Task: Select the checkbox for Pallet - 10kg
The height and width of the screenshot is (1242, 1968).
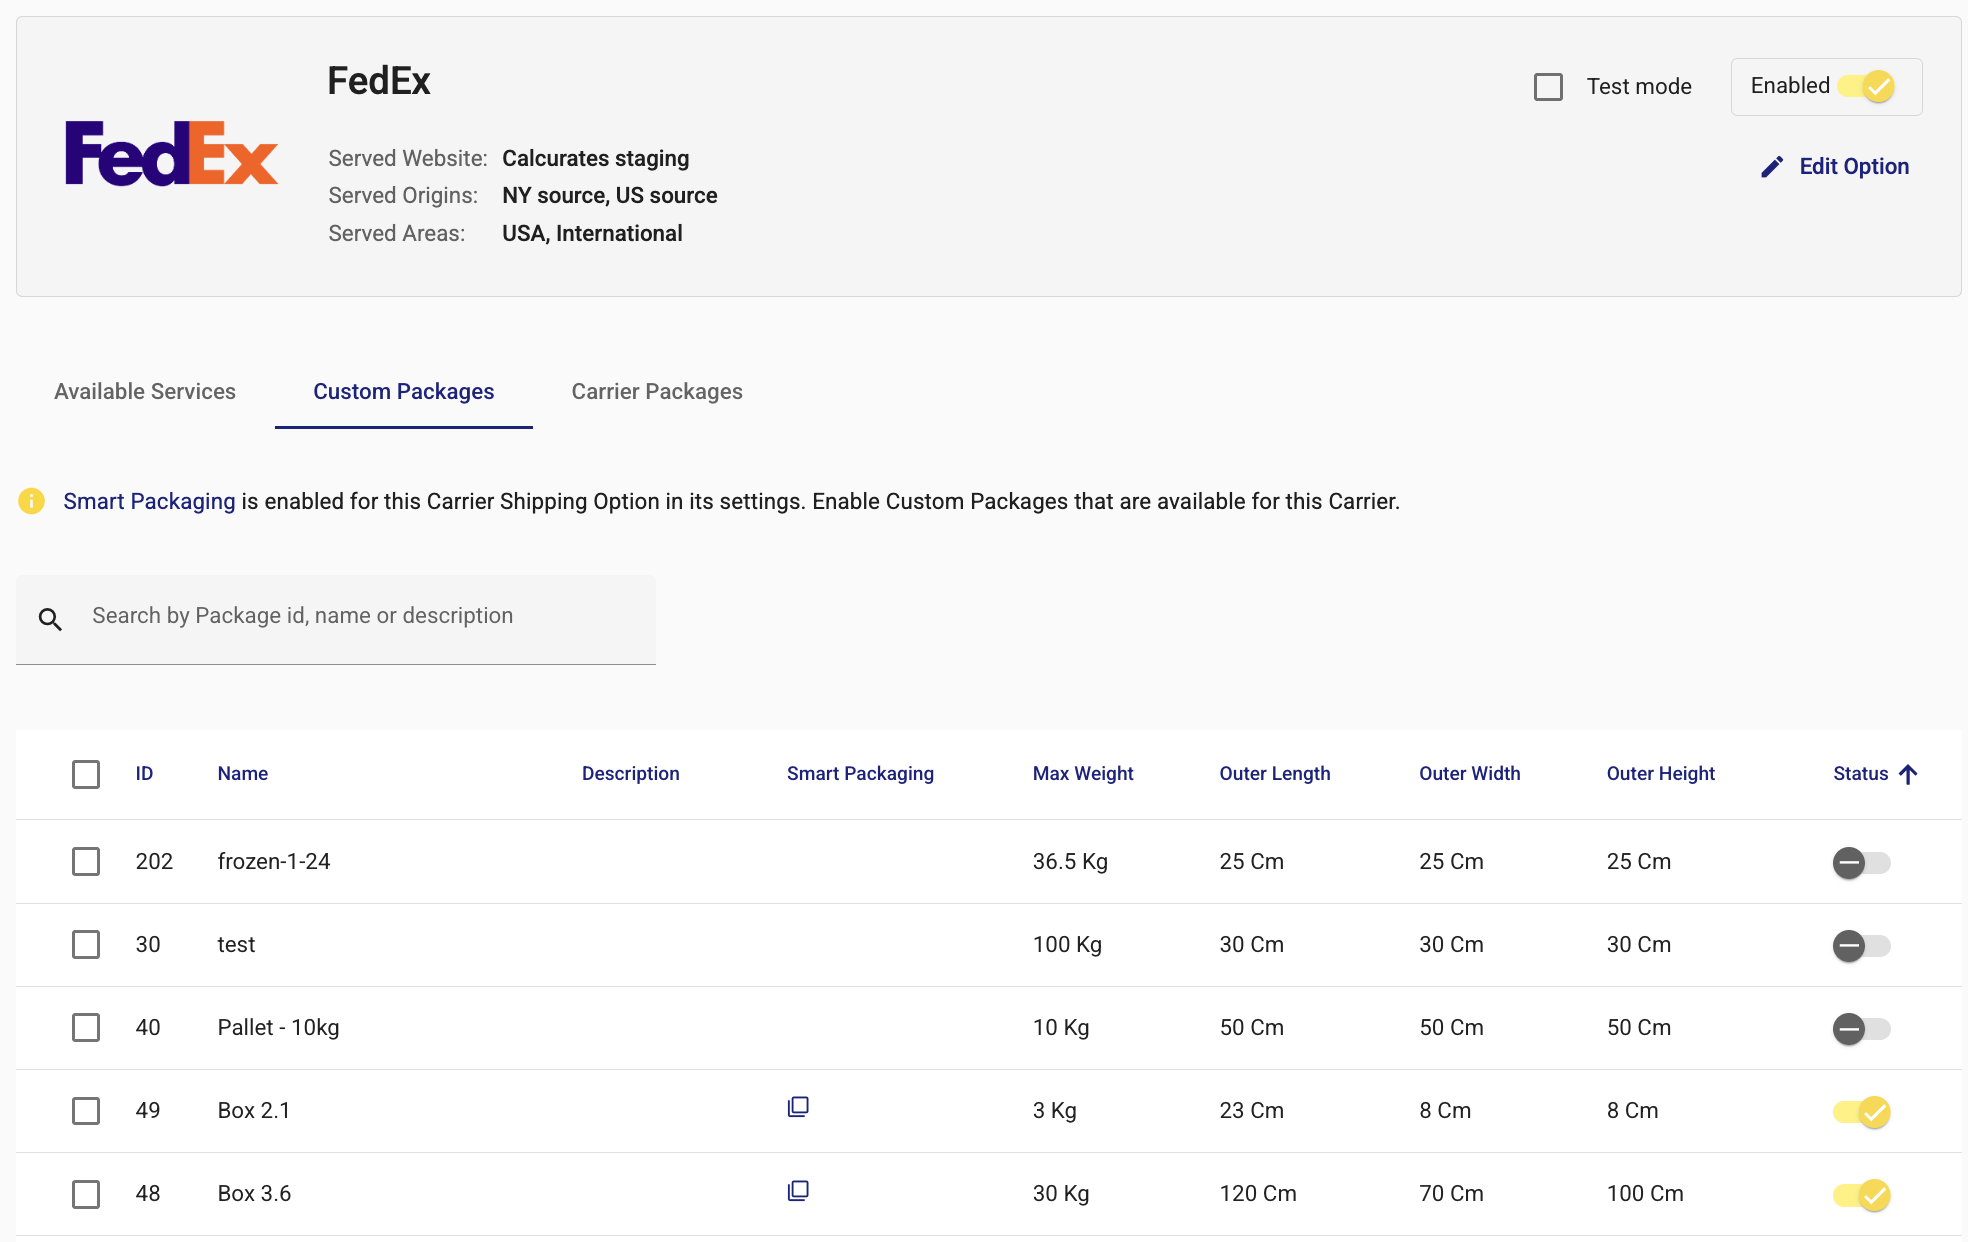Action: pos(86,1027)
